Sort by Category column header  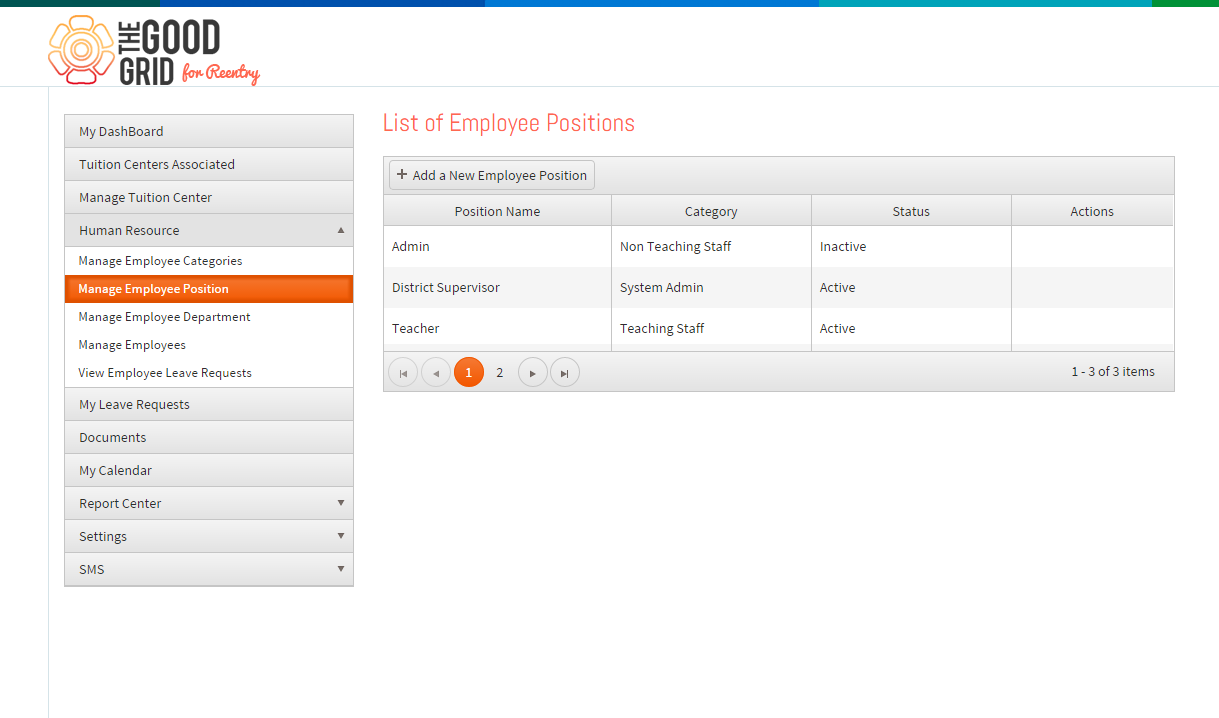pyautogui.click(x=711, y=211)
